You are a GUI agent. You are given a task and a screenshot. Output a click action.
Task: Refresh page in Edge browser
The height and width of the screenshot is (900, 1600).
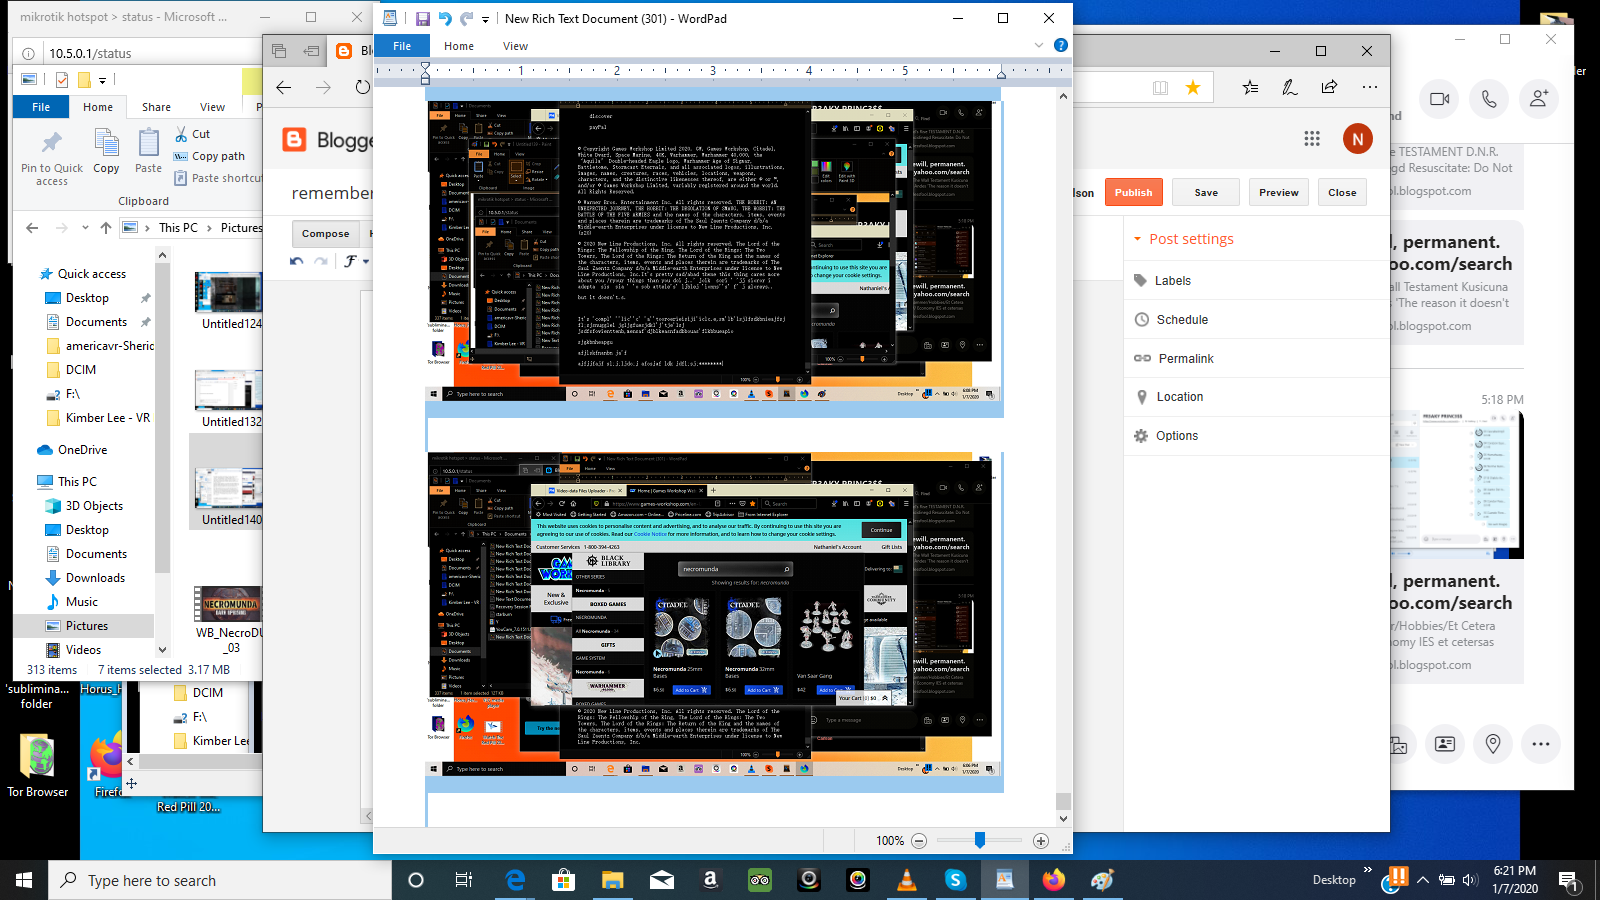coord(362,87)
